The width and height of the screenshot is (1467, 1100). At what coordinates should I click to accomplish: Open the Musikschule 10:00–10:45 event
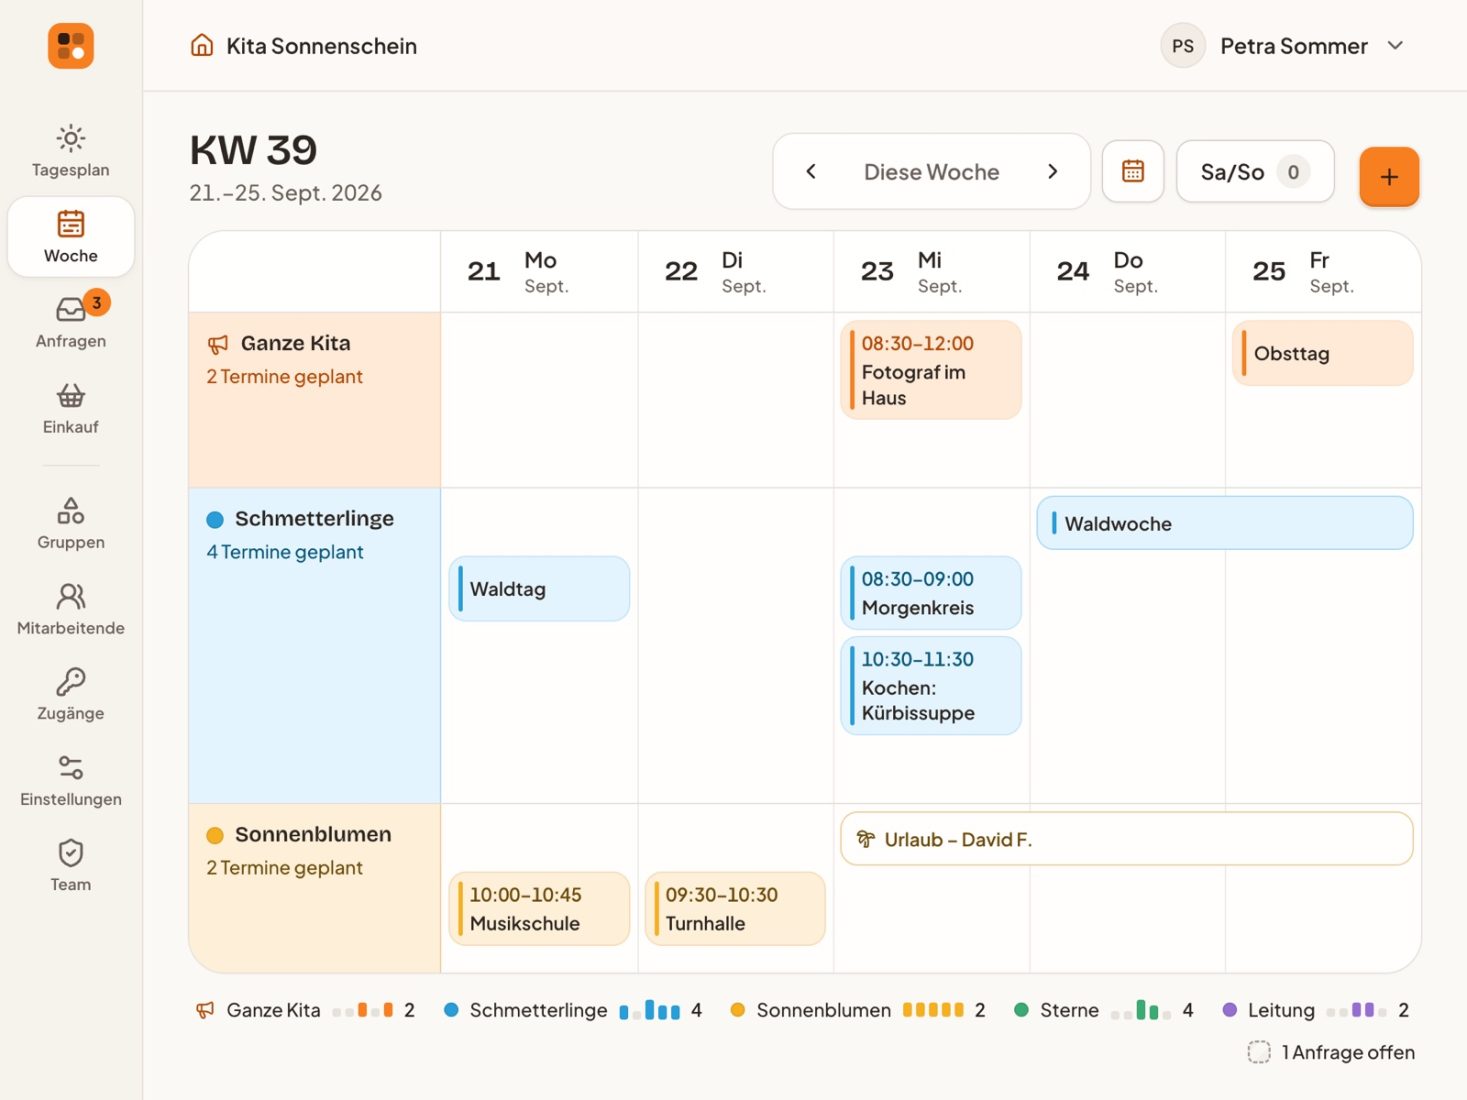coord(539,909)
